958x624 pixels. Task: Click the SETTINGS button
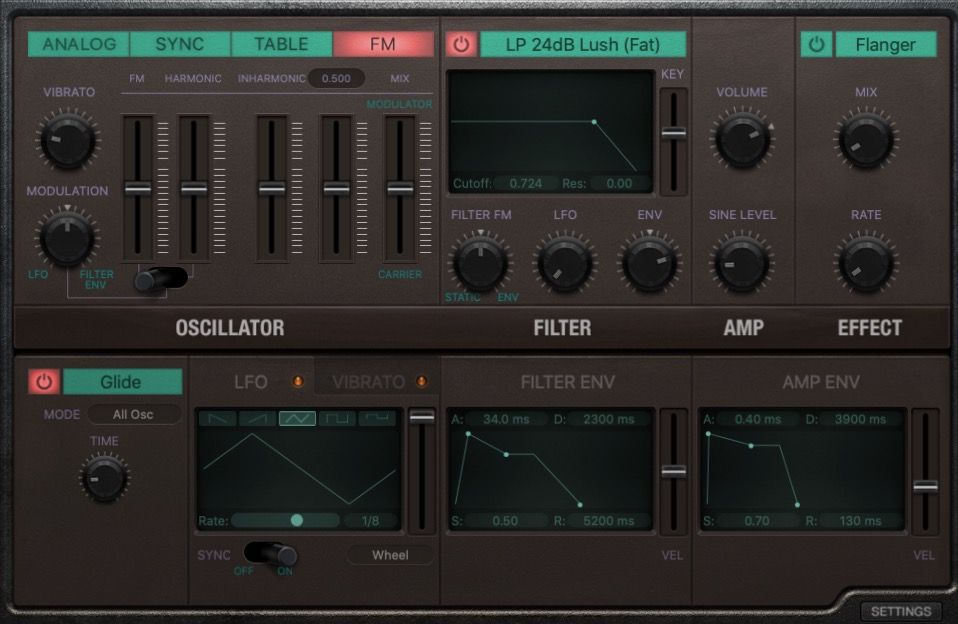tap(902, 611)
